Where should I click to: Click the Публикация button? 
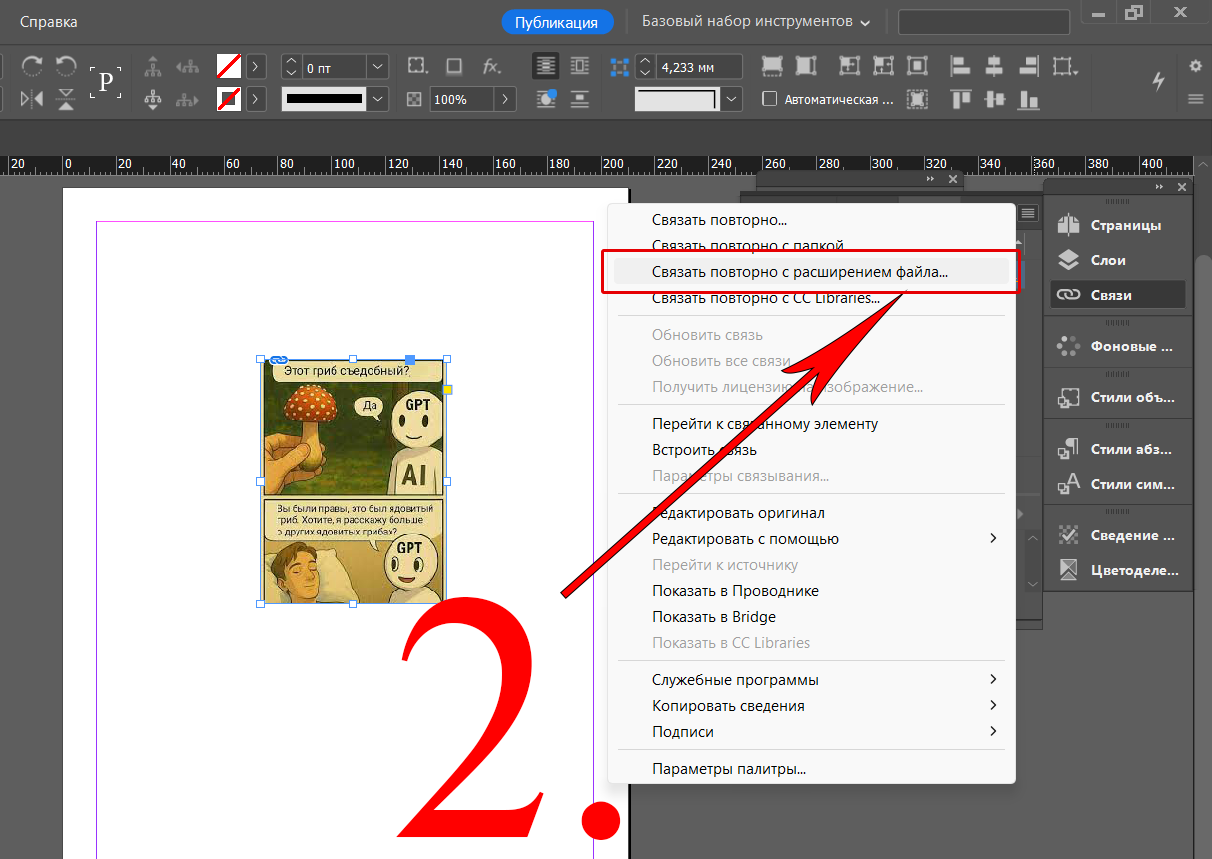557,22
